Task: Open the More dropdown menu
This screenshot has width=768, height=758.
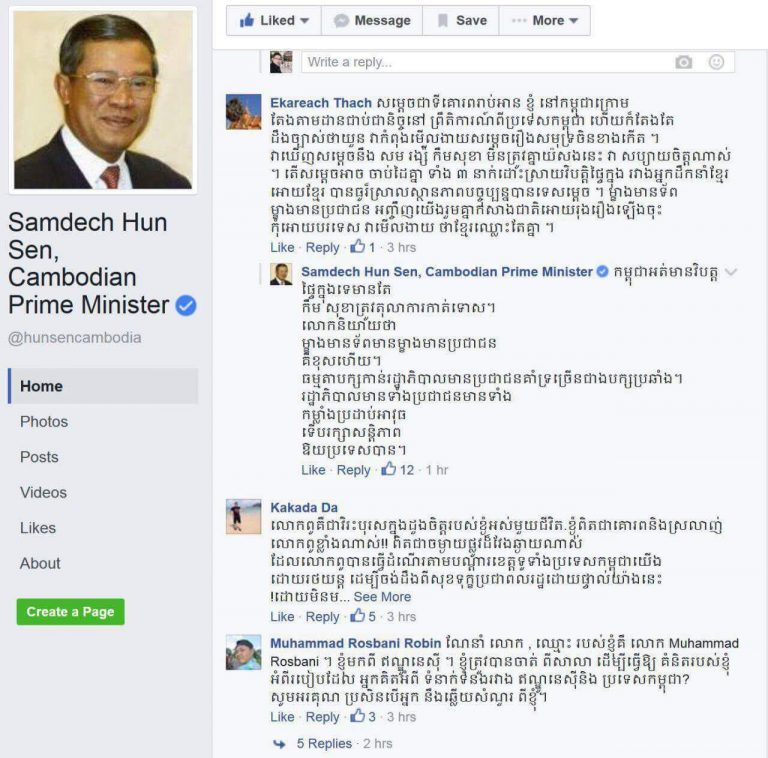Action: pos(545,21)
